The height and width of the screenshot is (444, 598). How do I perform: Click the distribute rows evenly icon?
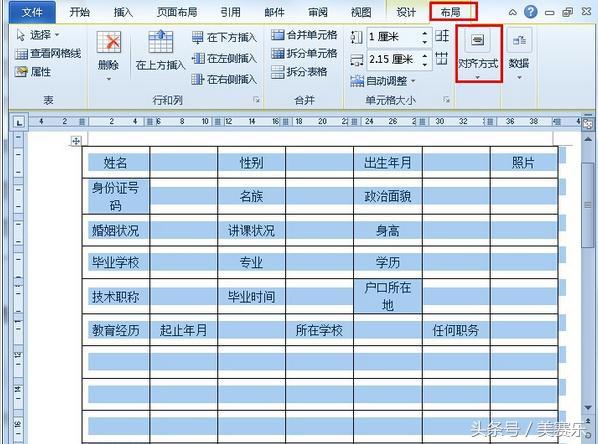coord(442,36)
